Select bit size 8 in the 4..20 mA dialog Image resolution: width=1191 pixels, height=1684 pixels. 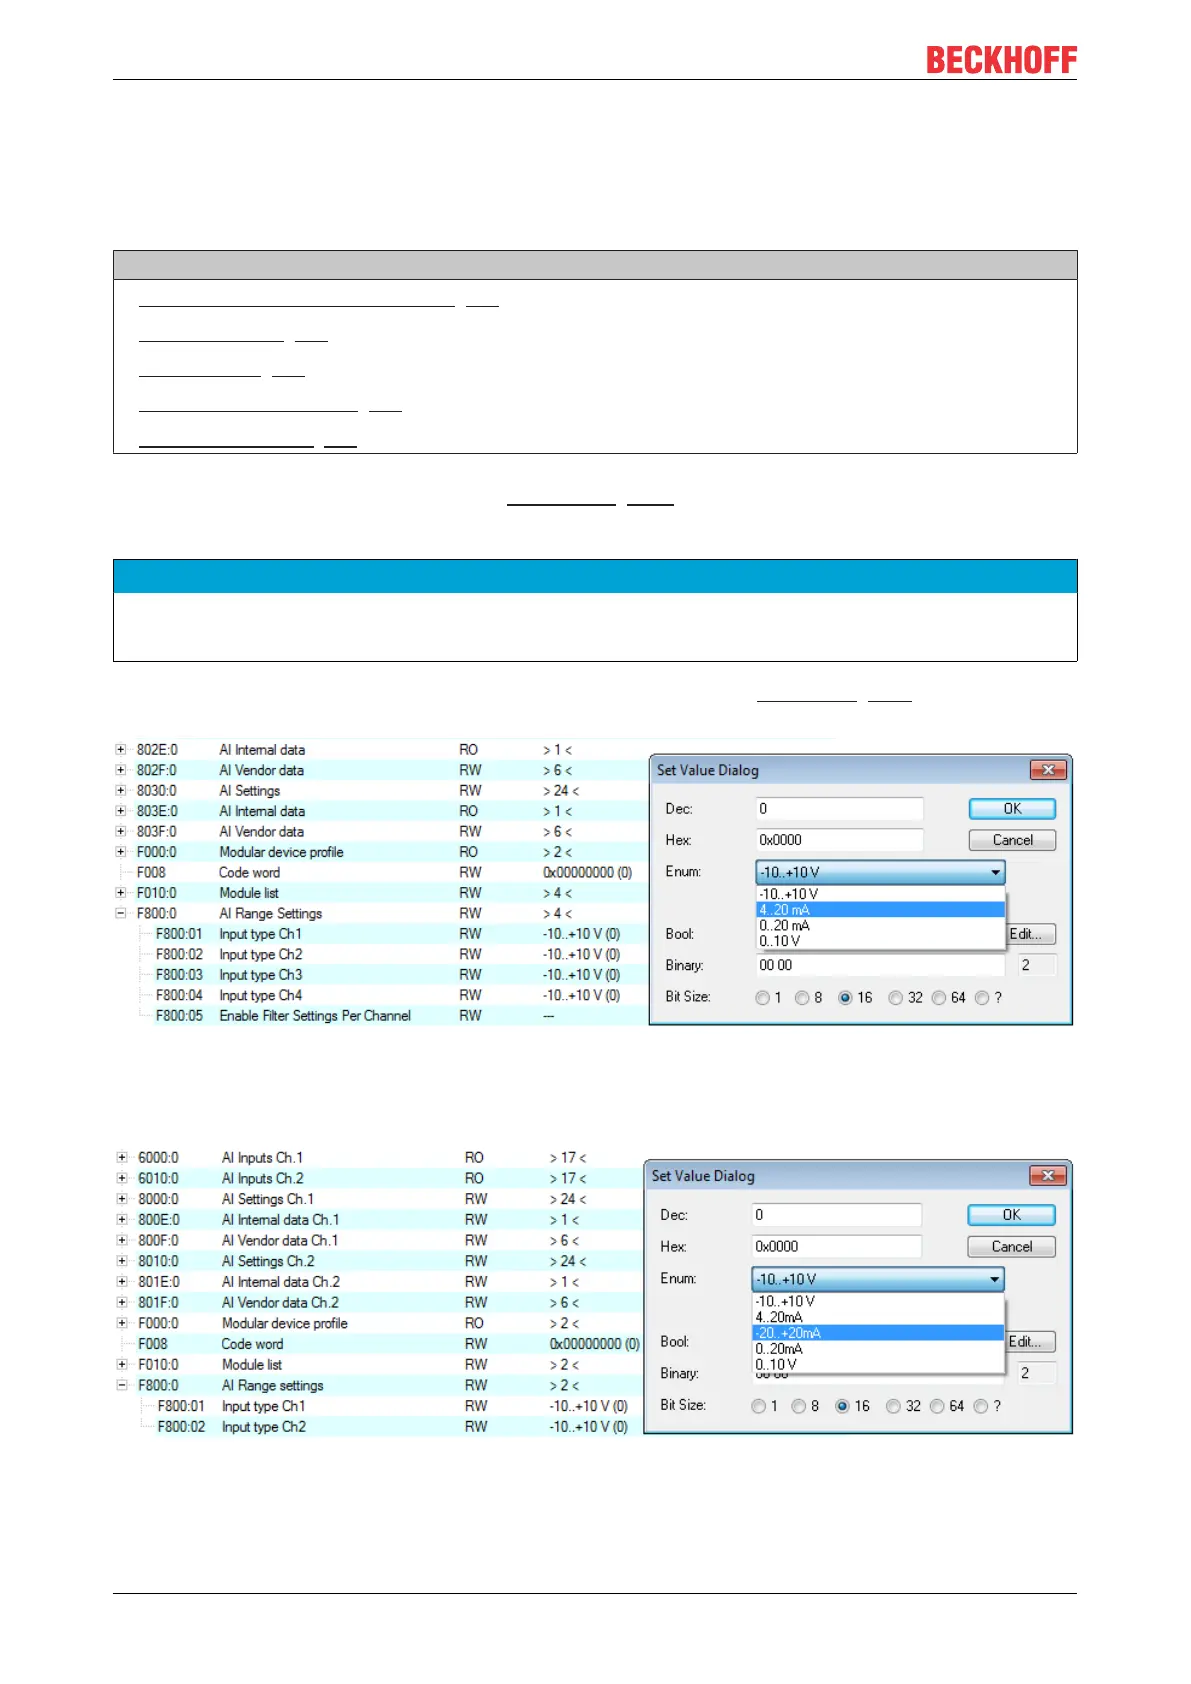click(x=802, y=998)
